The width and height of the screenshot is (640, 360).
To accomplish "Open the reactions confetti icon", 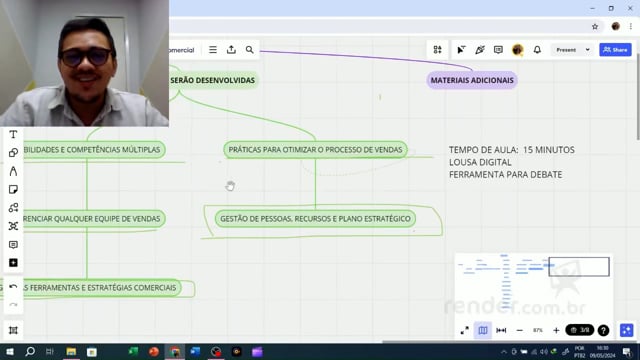I will (480, 50).
